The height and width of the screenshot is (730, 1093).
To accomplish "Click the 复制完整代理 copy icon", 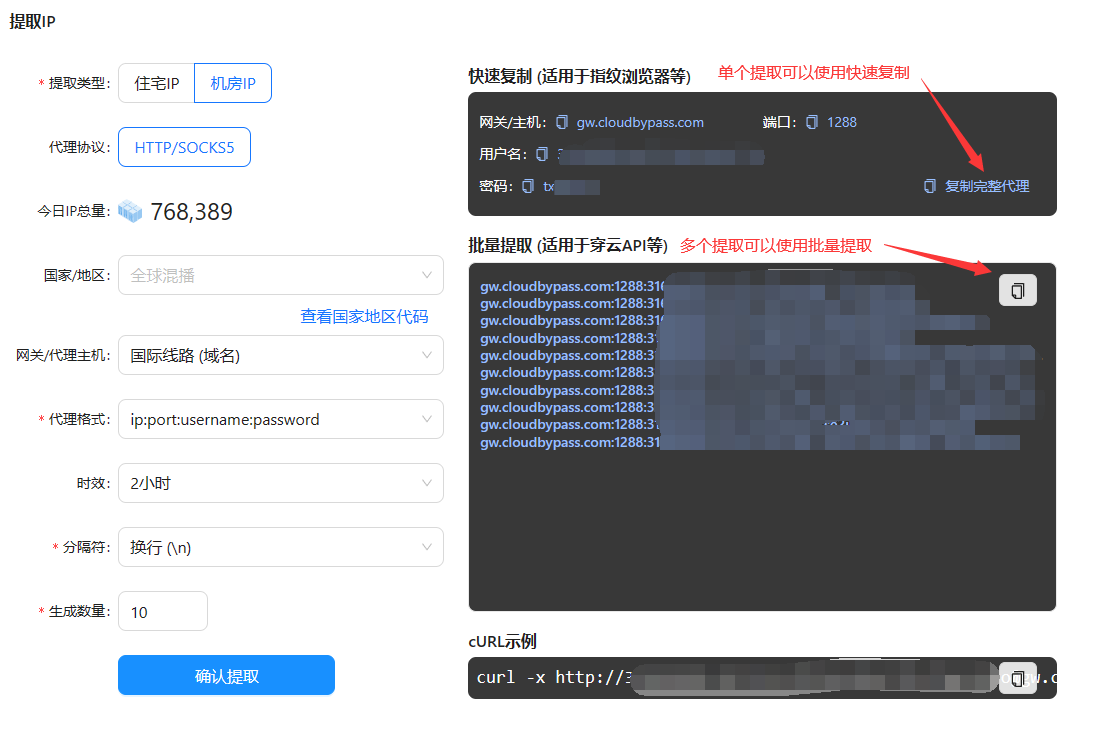I will pyautogui.click(x=930, y=186).
